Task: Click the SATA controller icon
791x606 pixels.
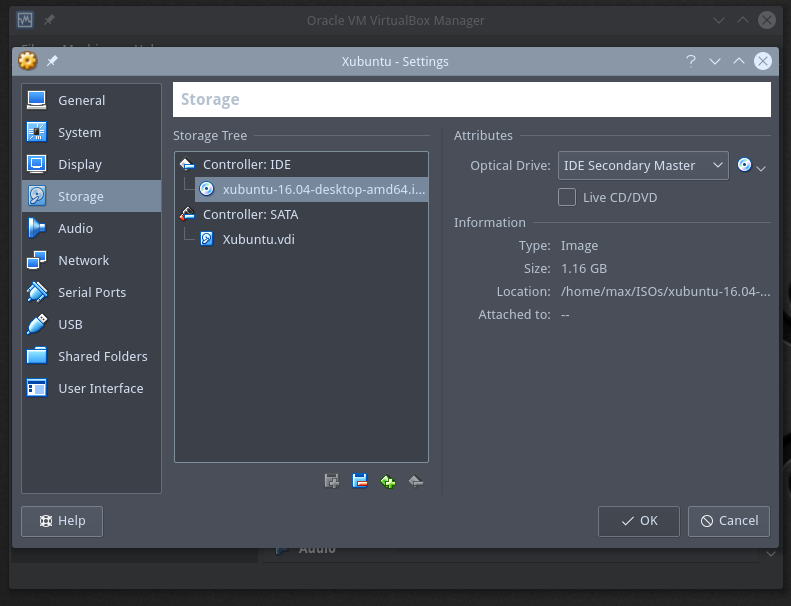Action: [187, 214]
